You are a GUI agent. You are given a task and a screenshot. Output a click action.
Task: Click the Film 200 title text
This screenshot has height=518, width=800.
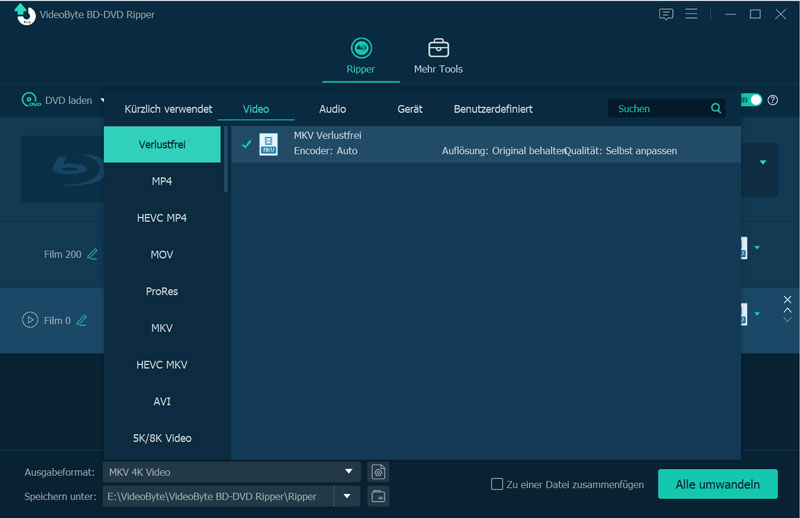click(62, 254)
